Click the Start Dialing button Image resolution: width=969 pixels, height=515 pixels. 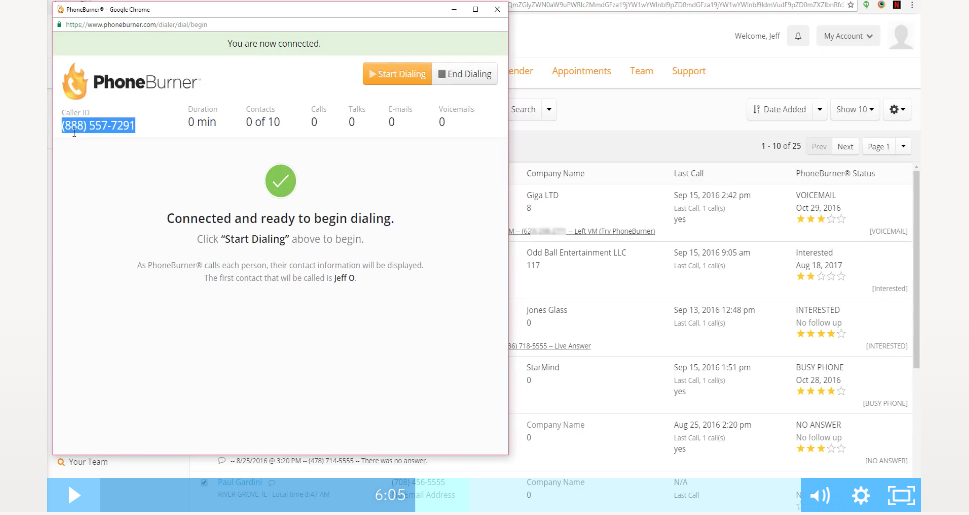click(x=397, y=74)
